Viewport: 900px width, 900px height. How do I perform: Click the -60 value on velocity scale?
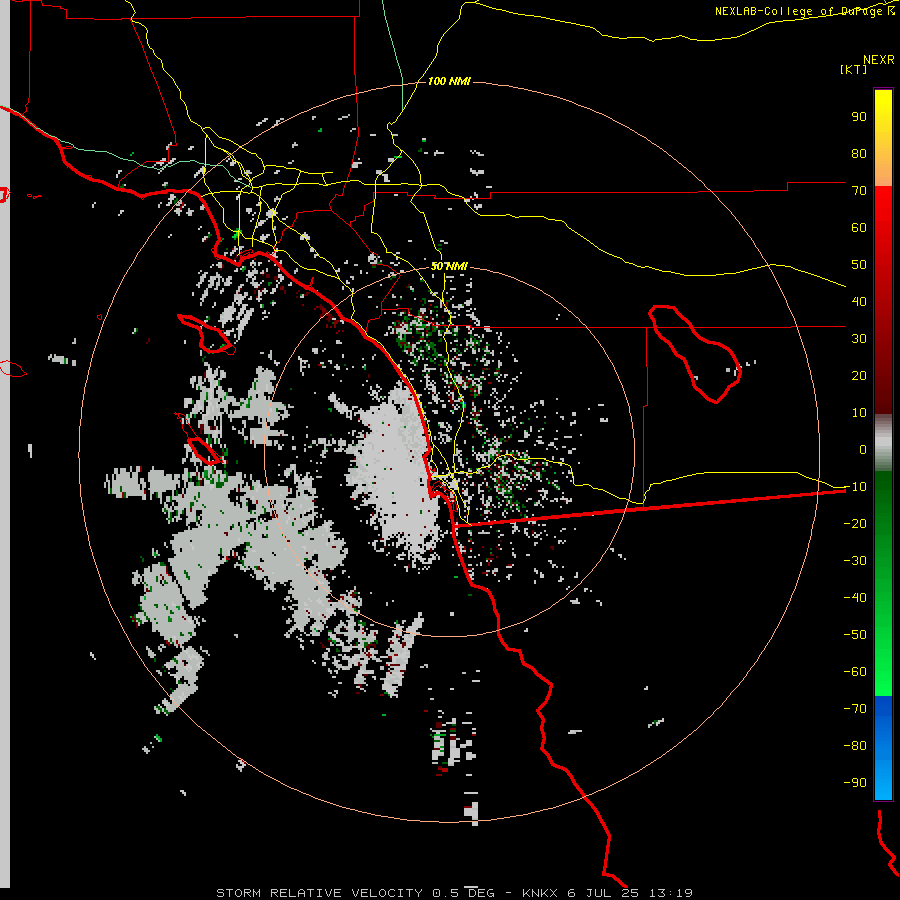[x=855, y=672]
